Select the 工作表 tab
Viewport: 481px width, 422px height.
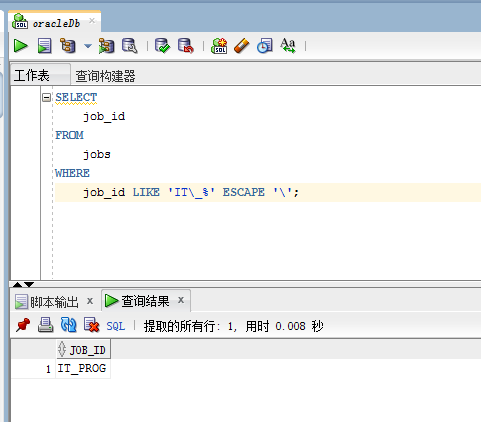click(32, 75)
